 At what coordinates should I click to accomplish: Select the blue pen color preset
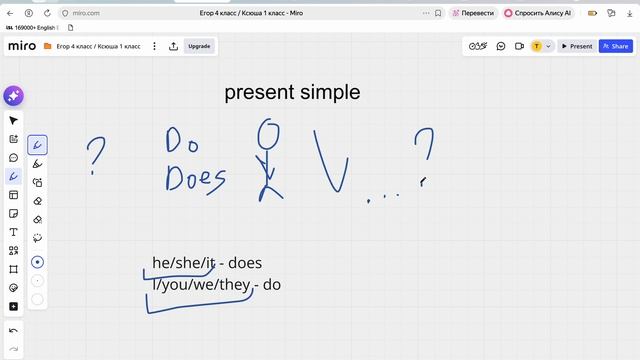coord(38,262)
